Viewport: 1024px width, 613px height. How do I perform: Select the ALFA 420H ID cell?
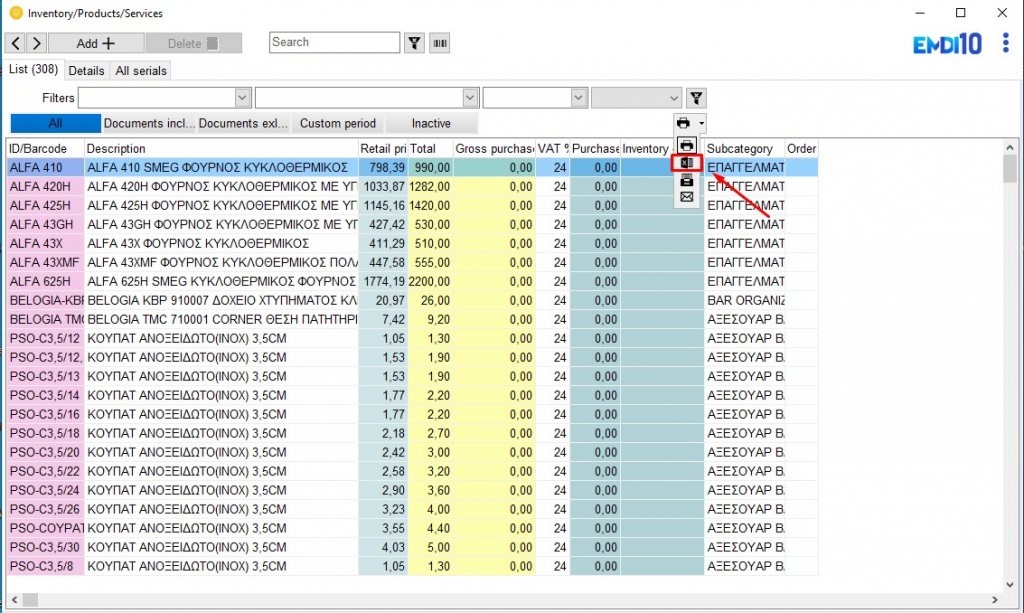click(x=45, y=187)
